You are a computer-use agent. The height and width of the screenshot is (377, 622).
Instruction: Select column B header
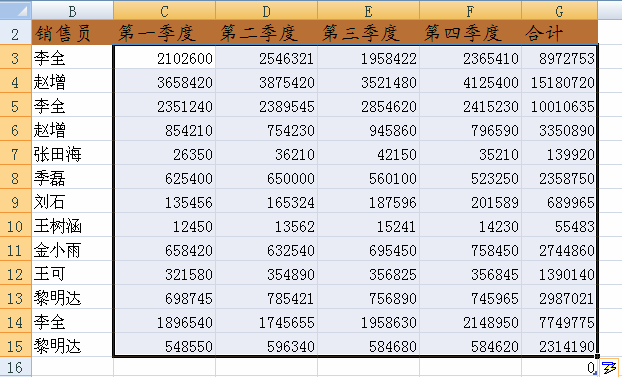click(x=72, y=11)
